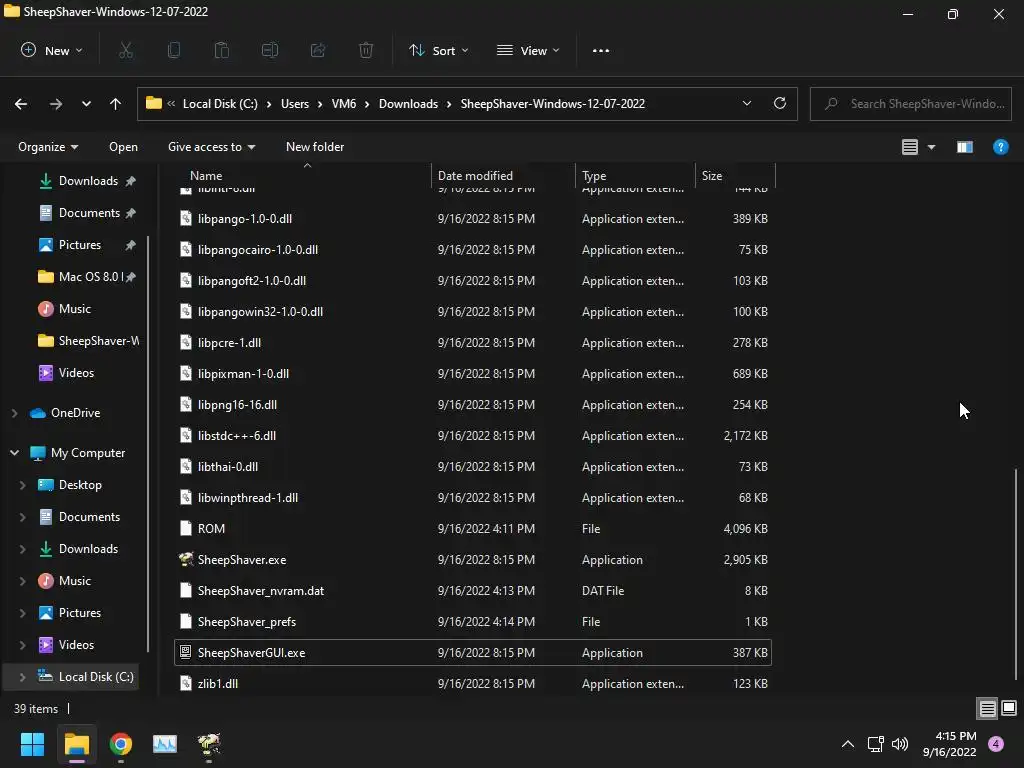Open the monitor app taskbar icon
Screen dimensions: 1024x768
(165, 744)
